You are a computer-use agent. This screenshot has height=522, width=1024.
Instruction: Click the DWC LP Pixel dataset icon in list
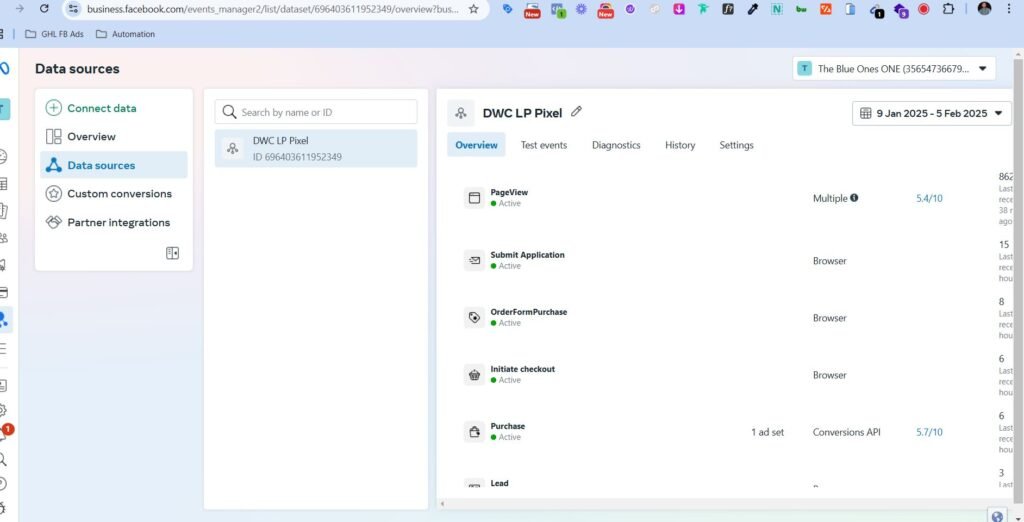click(x=232, y=148)
